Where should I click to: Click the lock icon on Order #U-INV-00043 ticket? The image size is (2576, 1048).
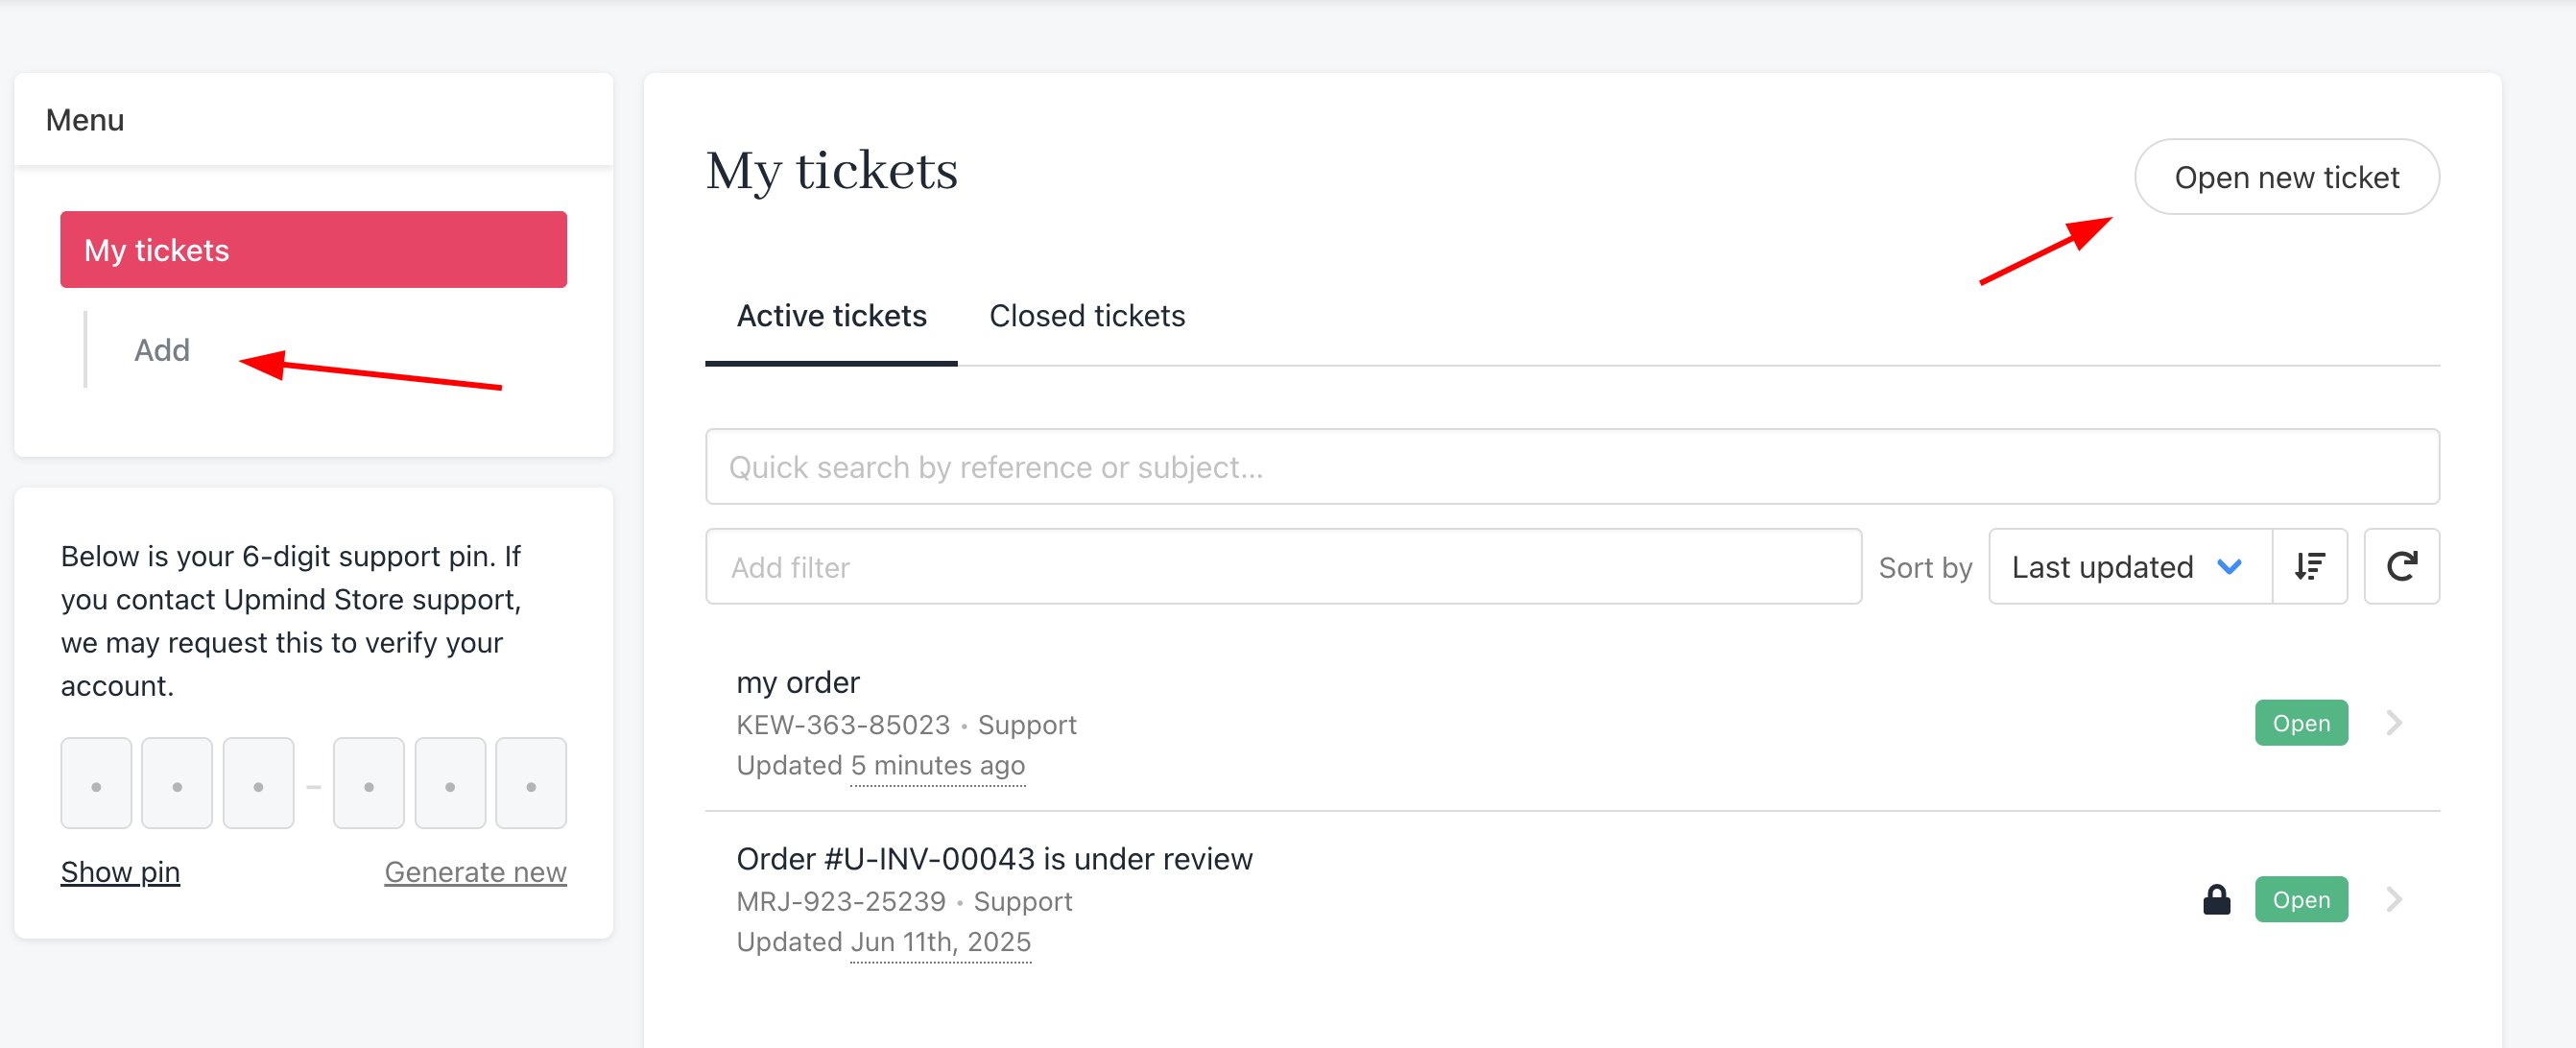point(2216,899)
